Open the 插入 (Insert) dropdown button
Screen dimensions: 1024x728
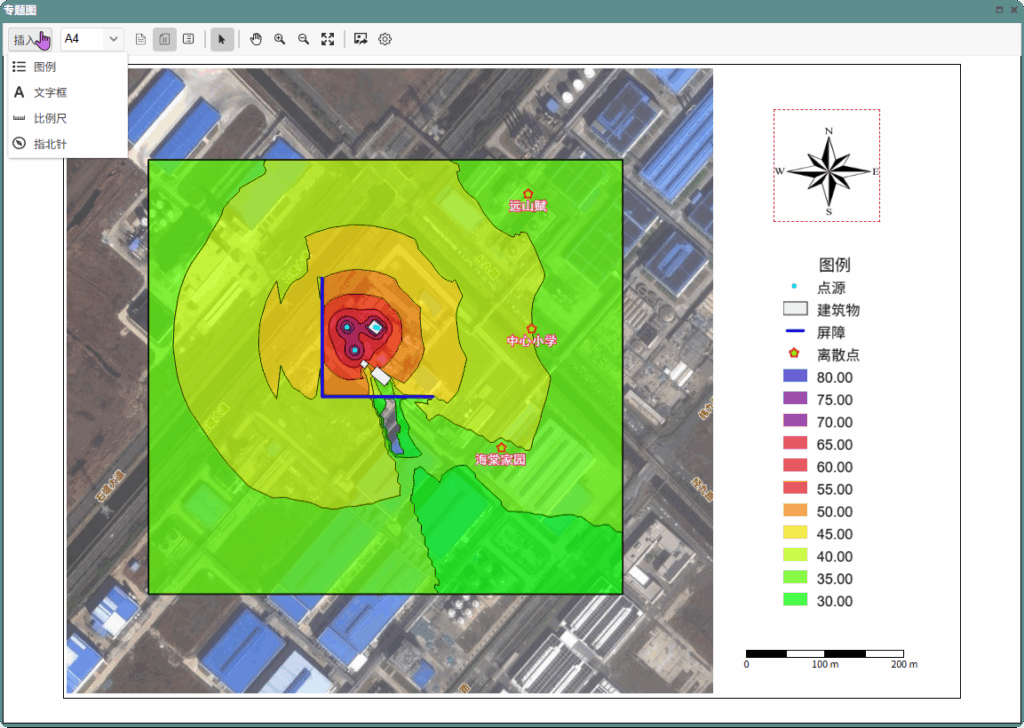(x=30, y=40)
